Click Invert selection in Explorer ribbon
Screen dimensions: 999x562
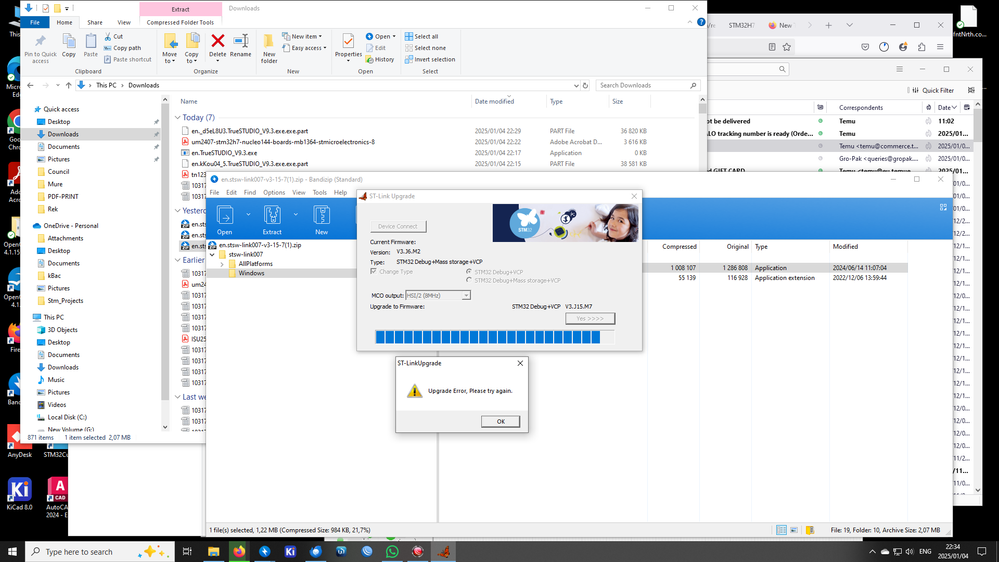(x=430, y=59)
